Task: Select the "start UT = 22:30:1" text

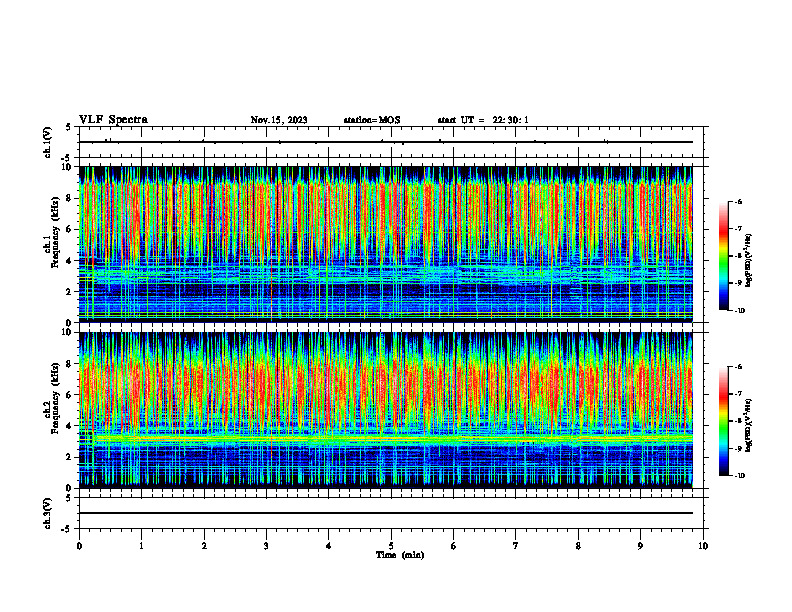Action: point(483,120)
